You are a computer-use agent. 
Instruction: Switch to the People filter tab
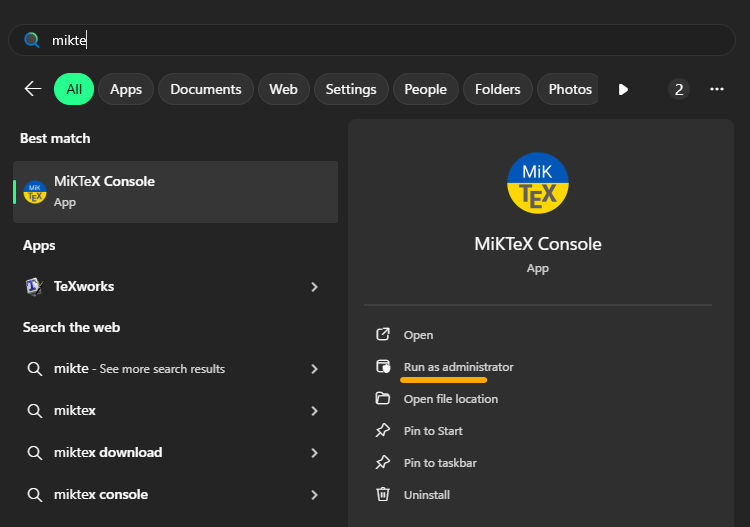pyautogui.click(x=426, y=89)
